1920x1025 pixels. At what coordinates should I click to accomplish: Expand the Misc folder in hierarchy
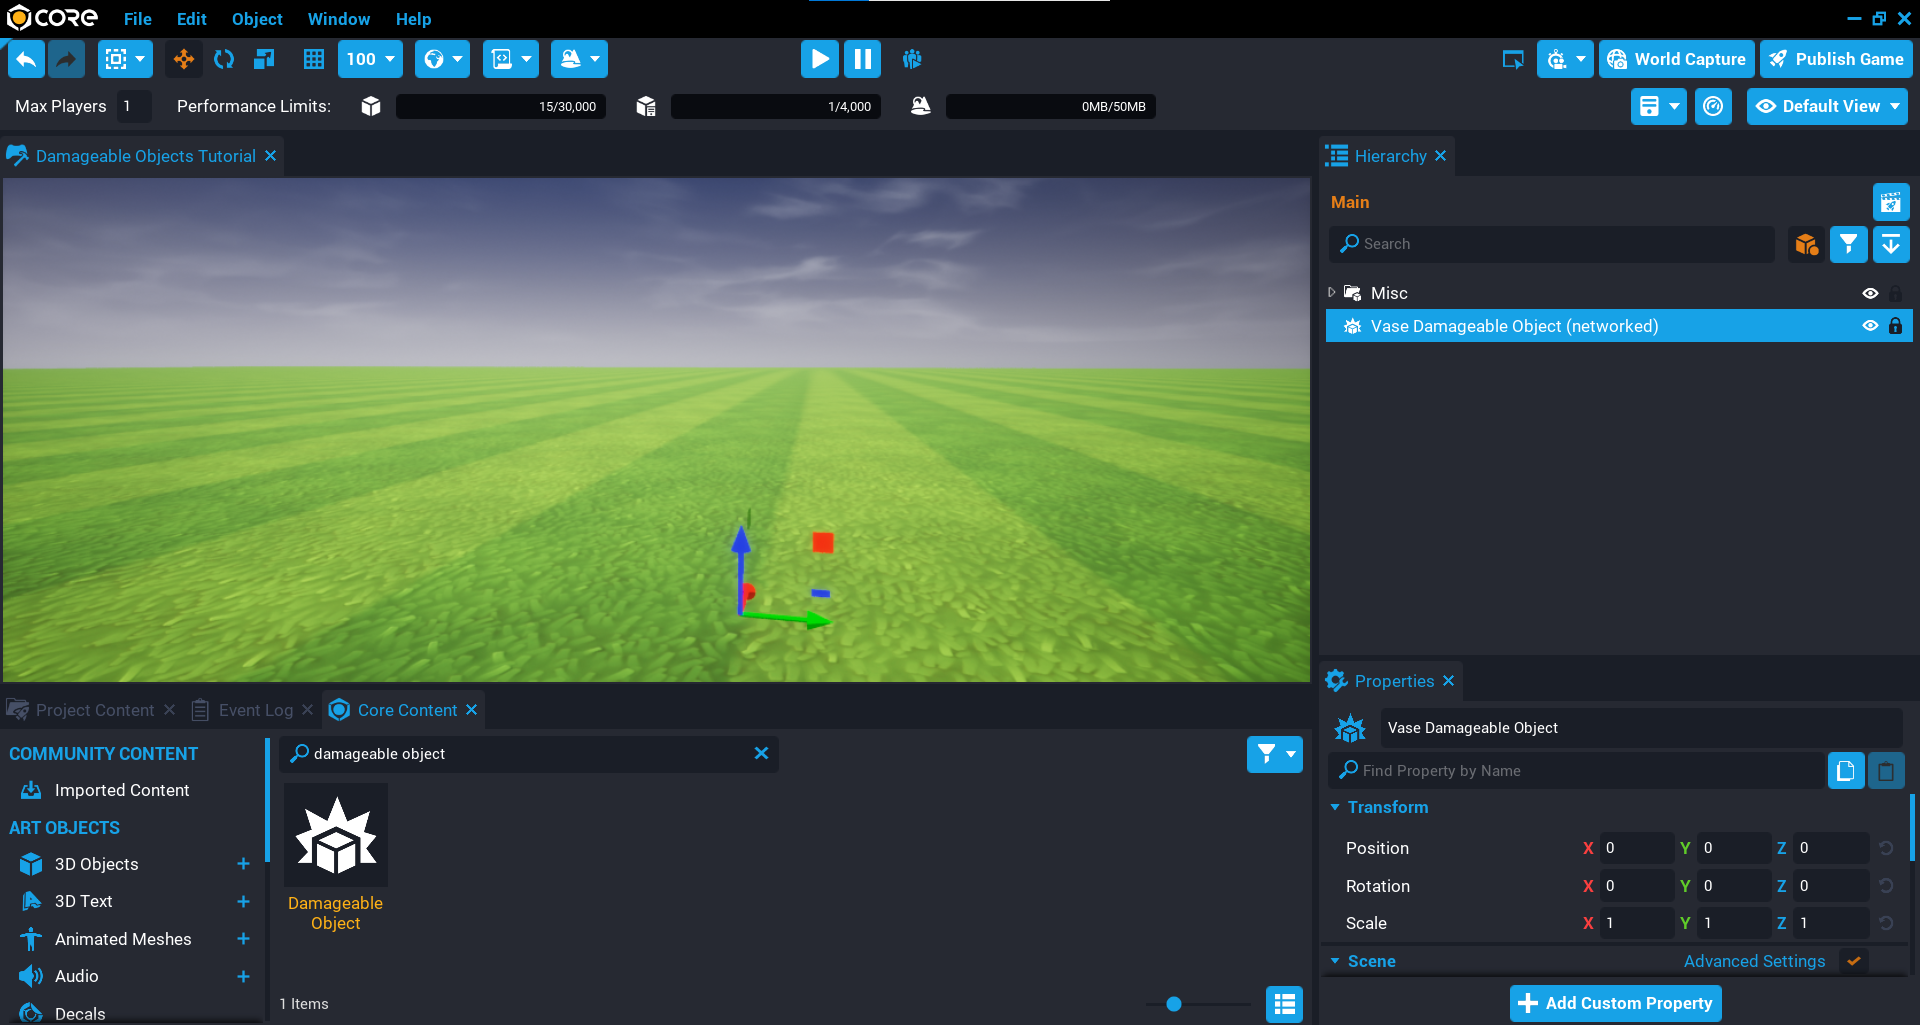point(1332,293)
